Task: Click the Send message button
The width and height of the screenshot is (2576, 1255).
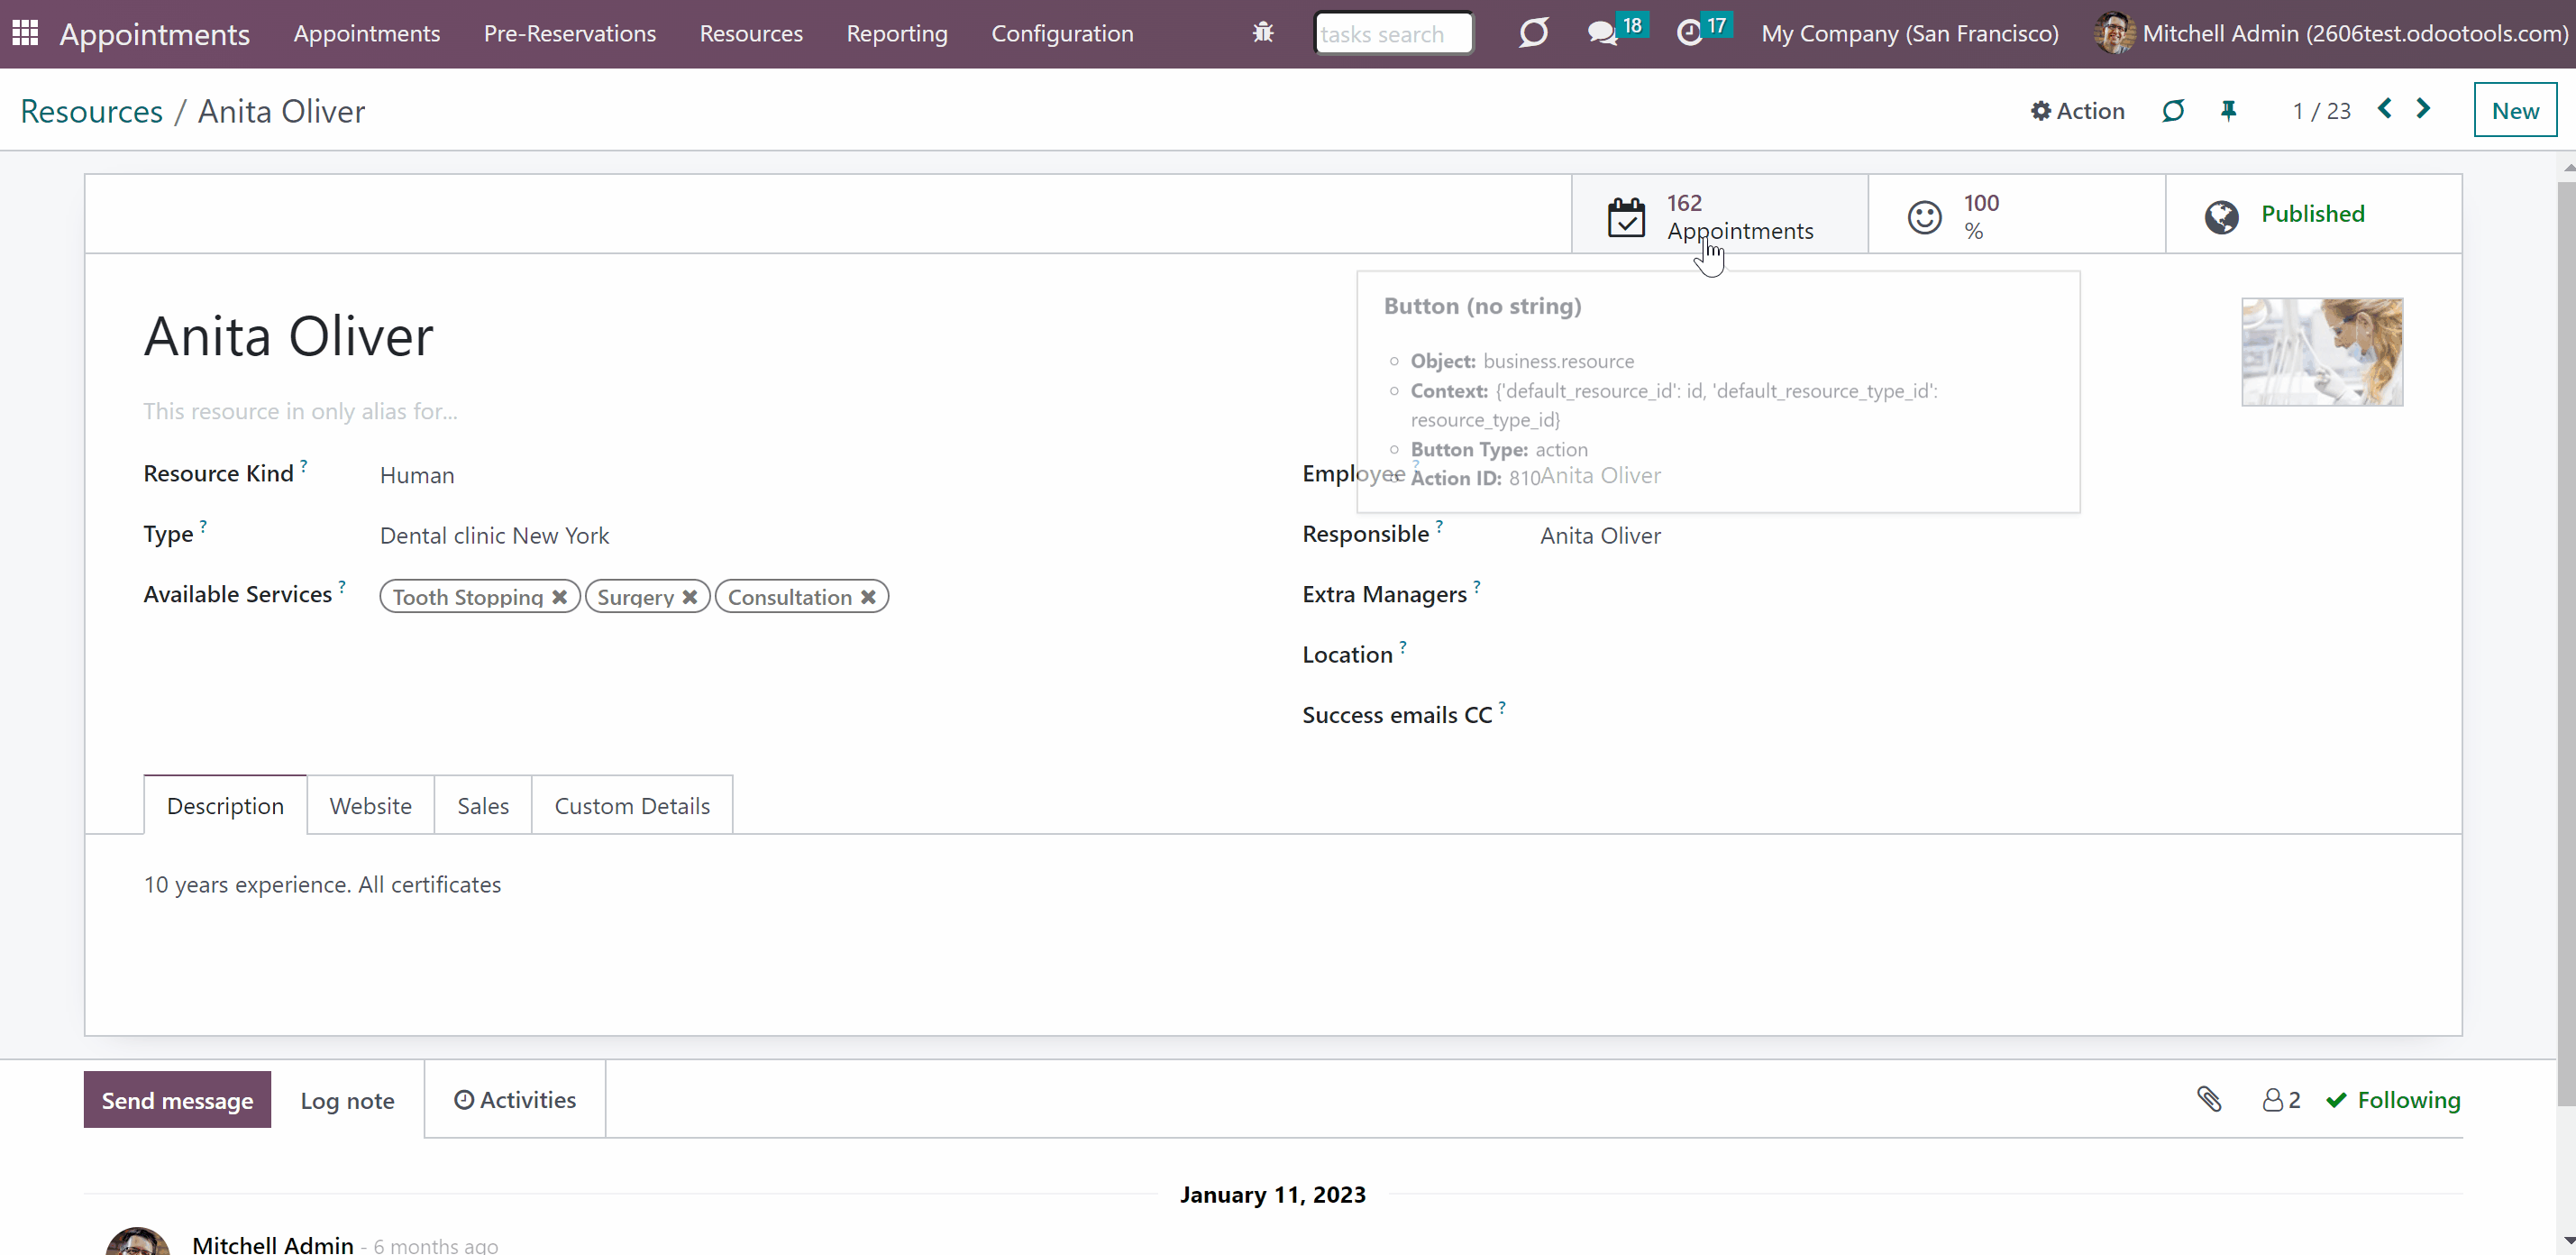Action: coord(177,1100)
